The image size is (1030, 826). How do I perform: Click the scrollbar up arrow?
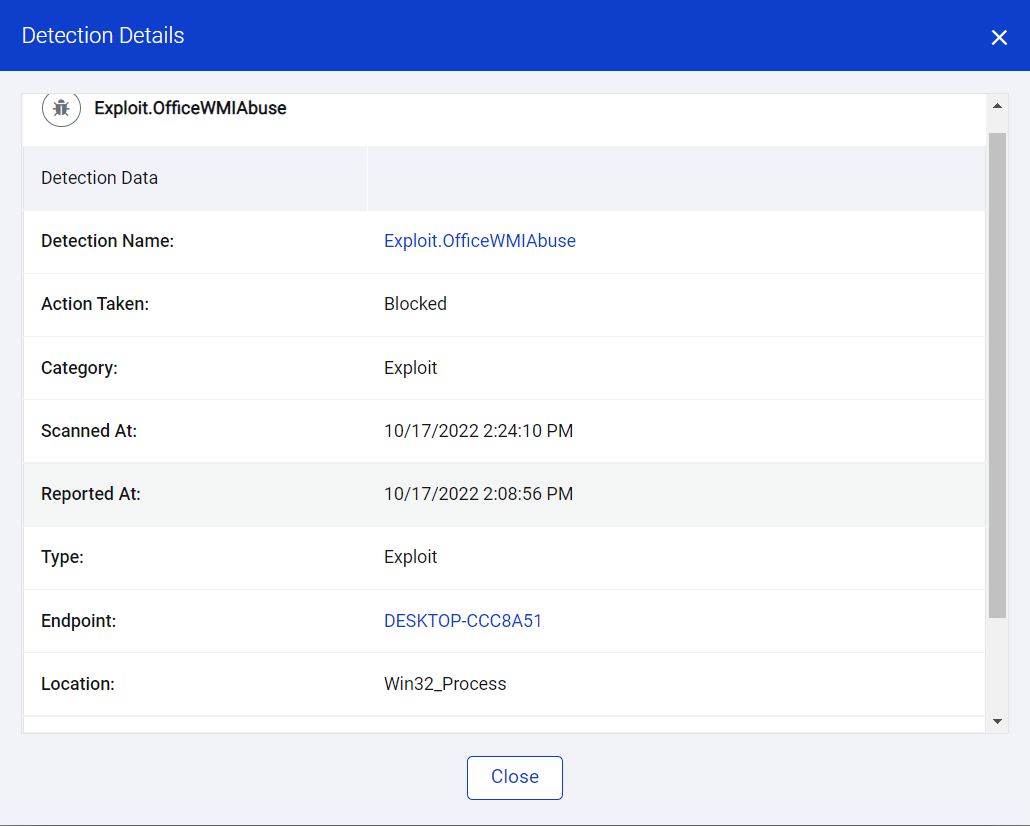pos(997,104)
